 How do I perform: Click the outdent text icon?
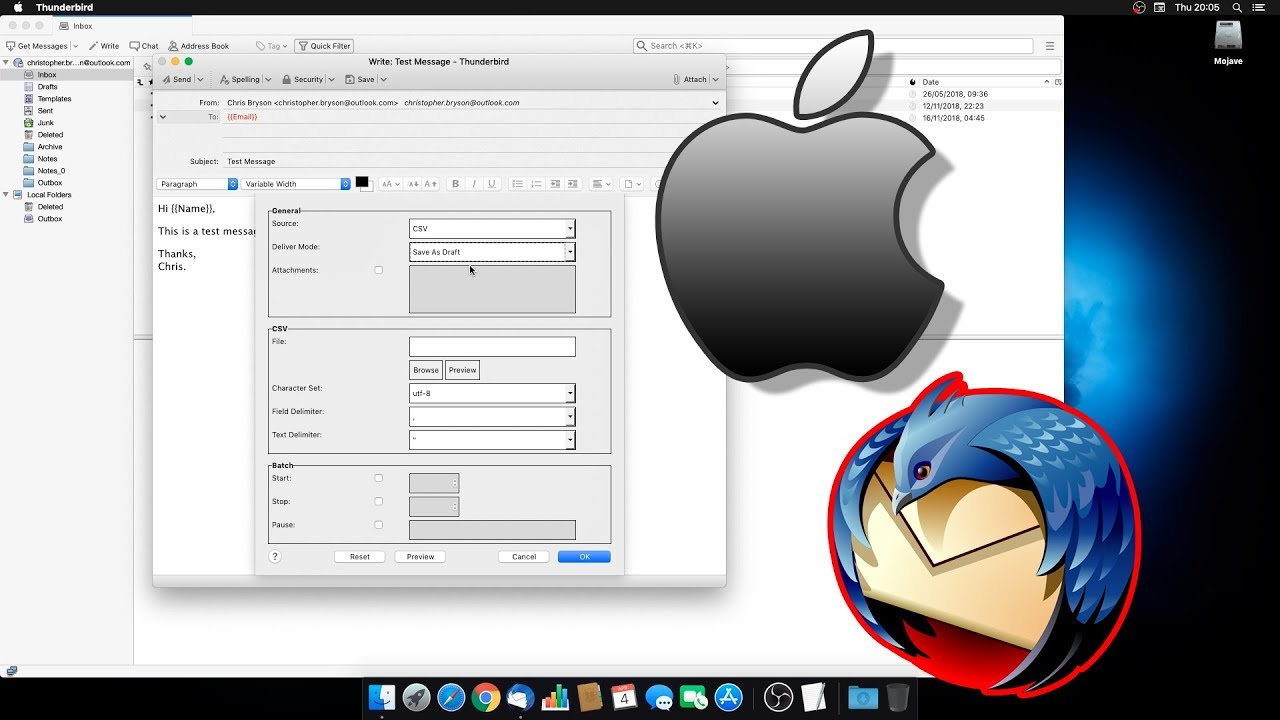tap(554, 184)
